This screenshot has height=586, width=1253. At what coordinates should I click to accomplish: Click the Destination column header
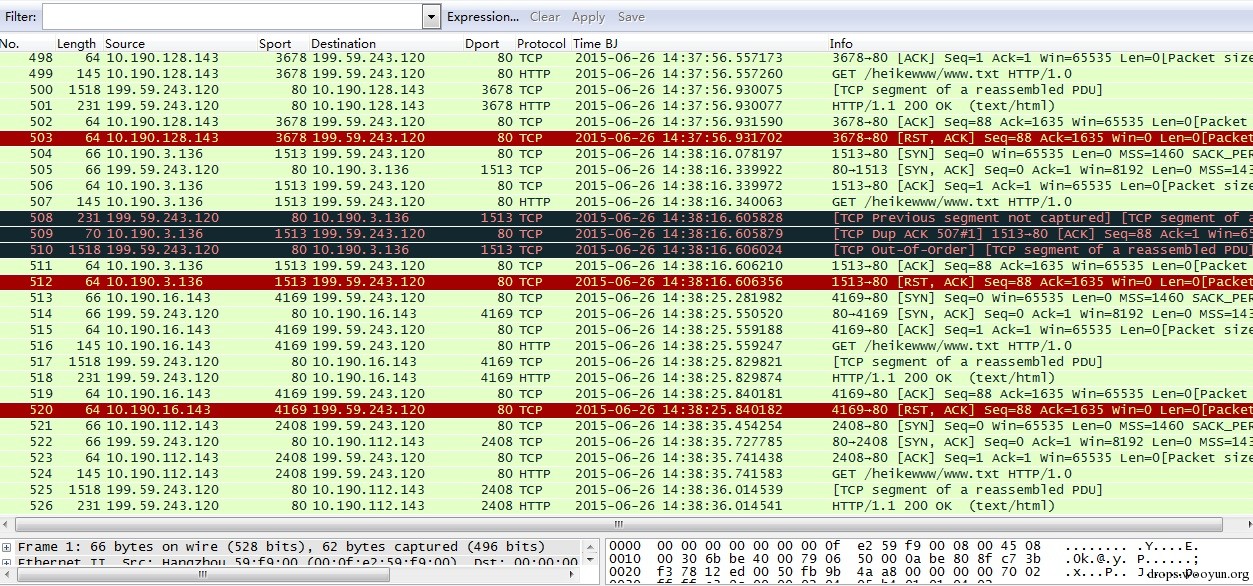pos(343,44)
